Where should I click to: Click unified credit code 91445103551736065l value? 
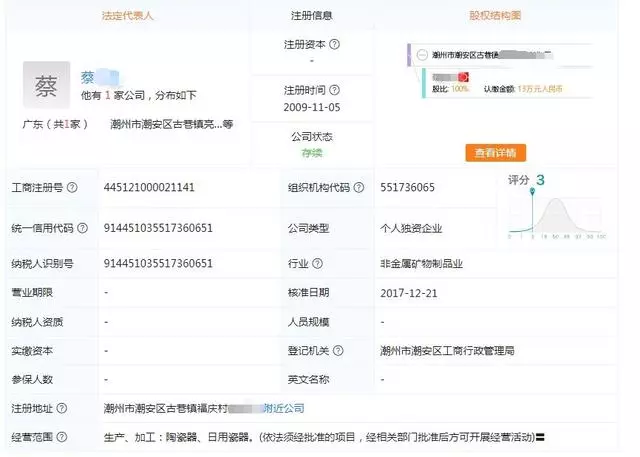(x=158, y=228)
